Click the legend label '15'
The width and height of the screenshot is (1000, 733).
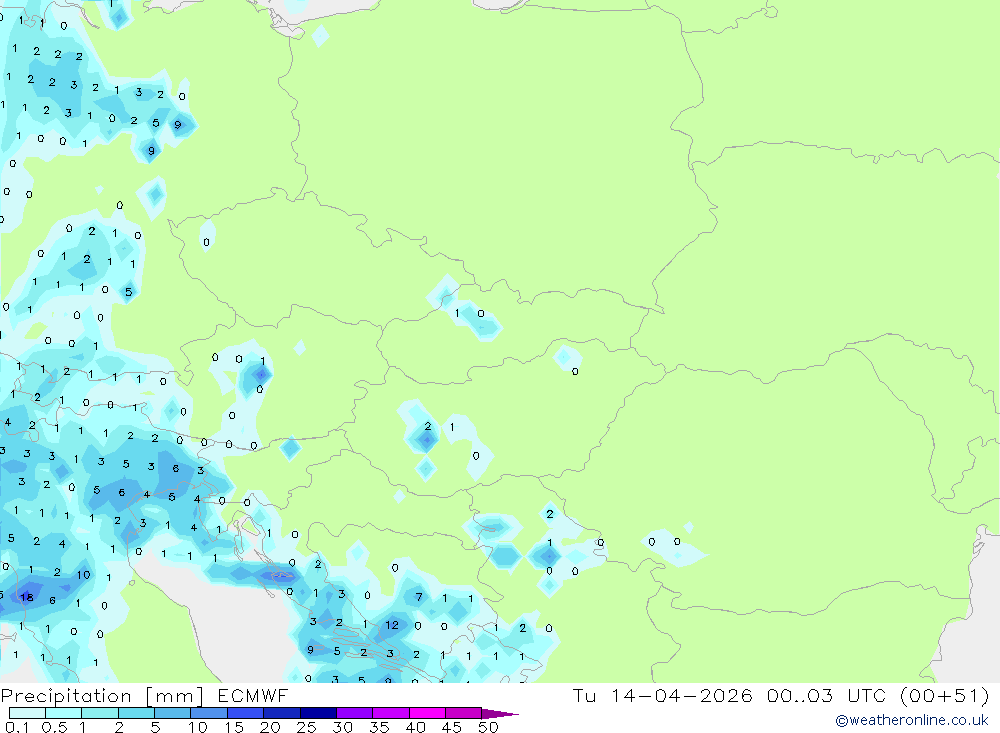(x=233, y=727)
